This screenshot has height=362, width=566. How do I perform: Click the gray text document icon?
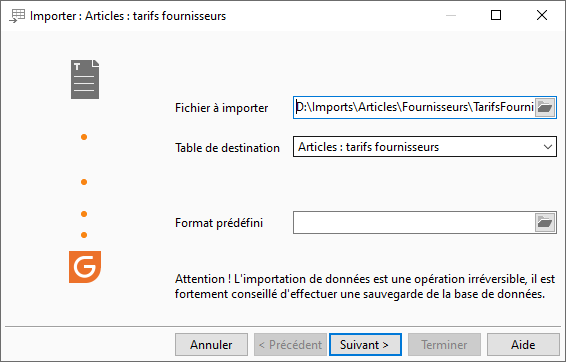[85, 79]
